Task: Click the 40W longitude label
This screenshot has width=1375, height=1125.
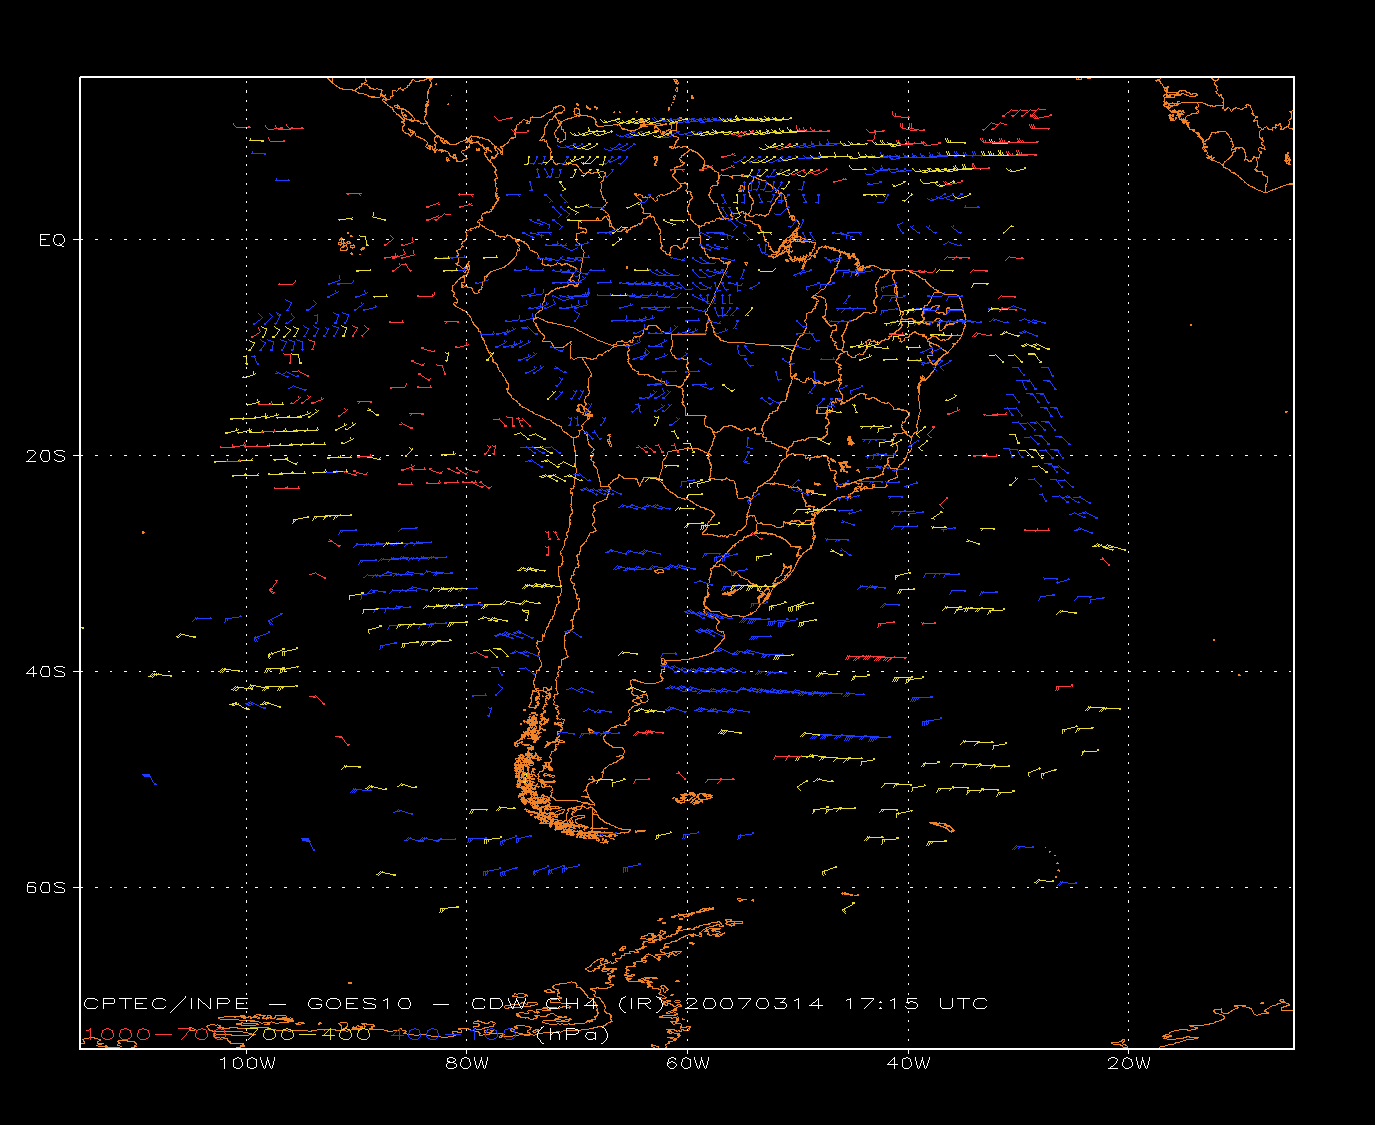Action: pyautogui.click(x=908, y=1063)
